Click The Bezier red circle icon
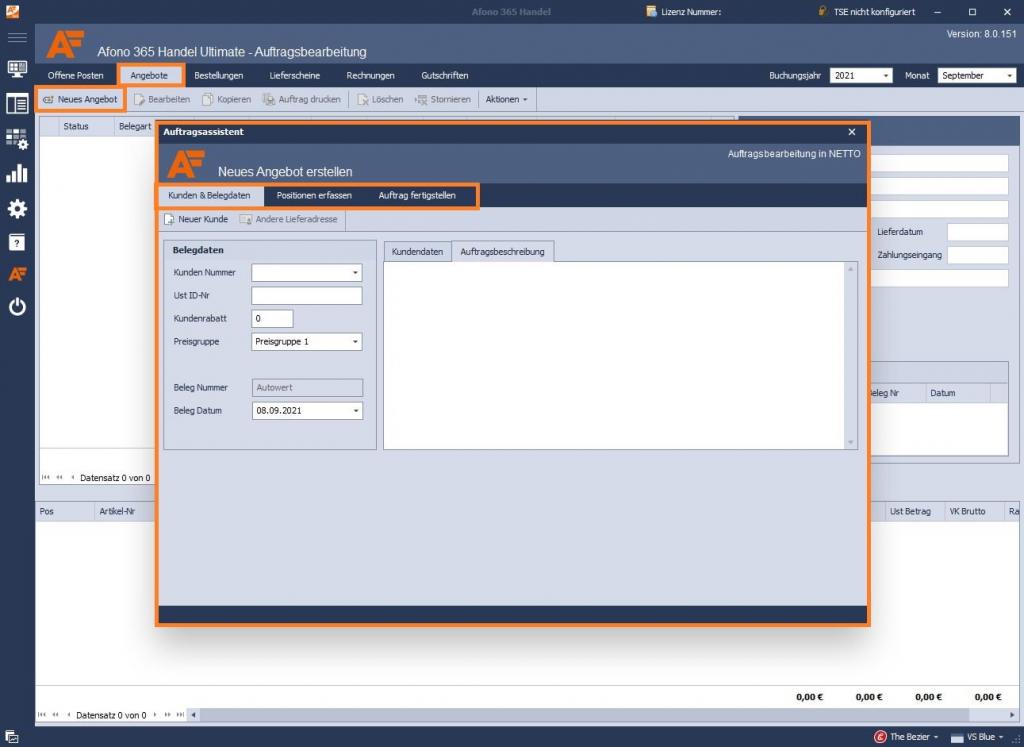Screen dimensions: 1024x747 click(x=880, y=737)
